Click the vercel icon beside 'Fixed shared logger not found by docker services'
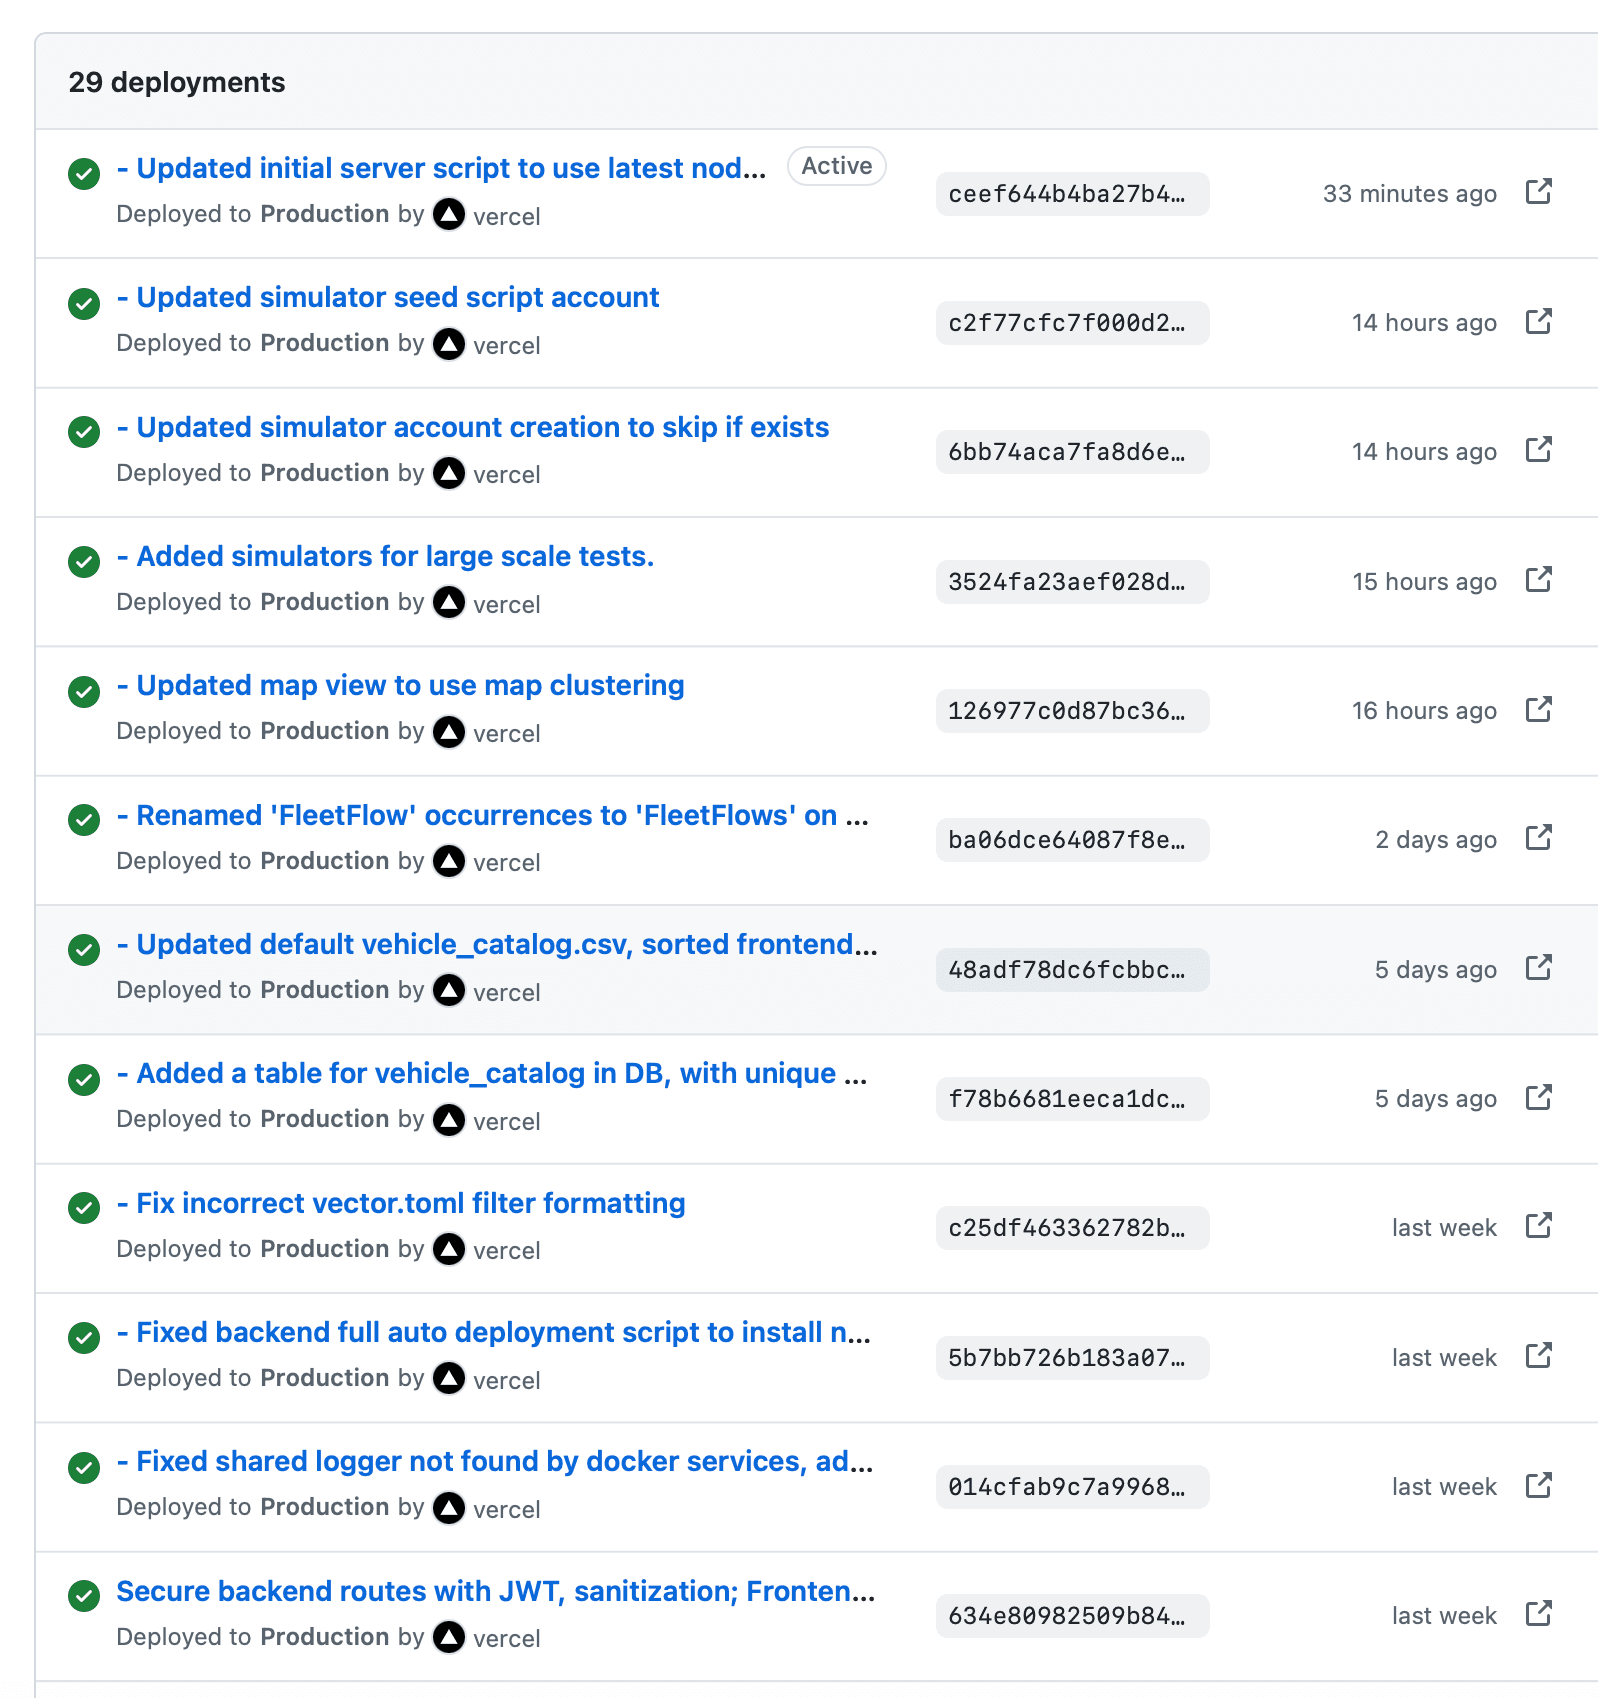This screenshot has height=1698, width=1598. coord(449,1507)
